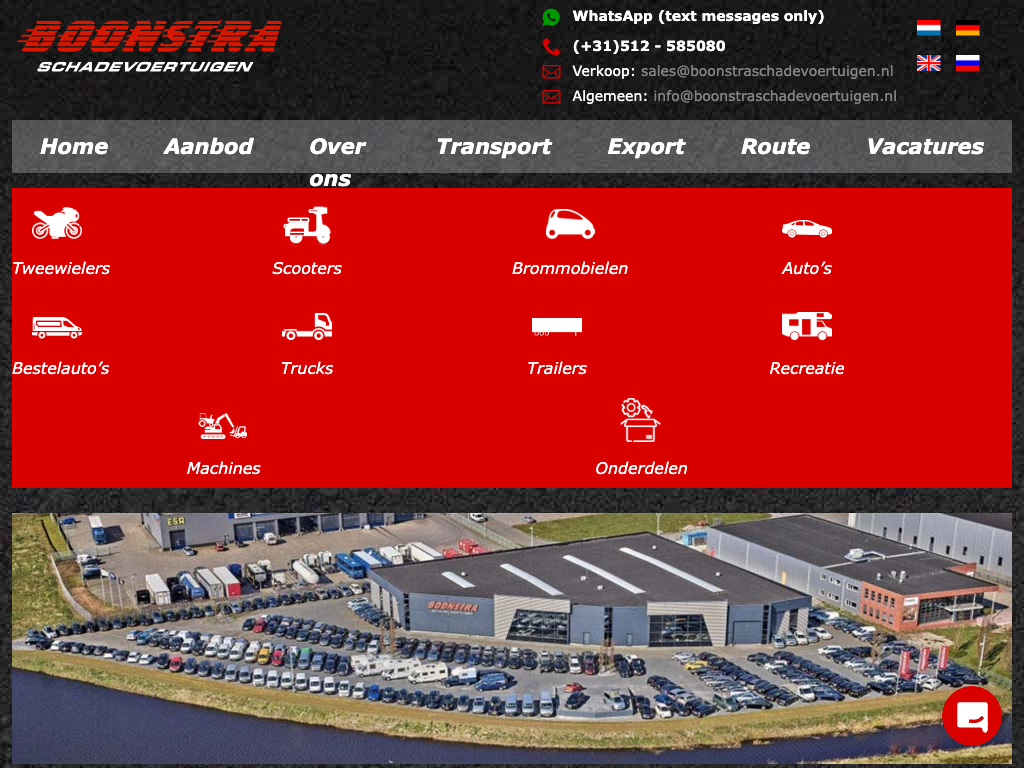
Task: Click the Recreatie text label
Action: point(807,368)
